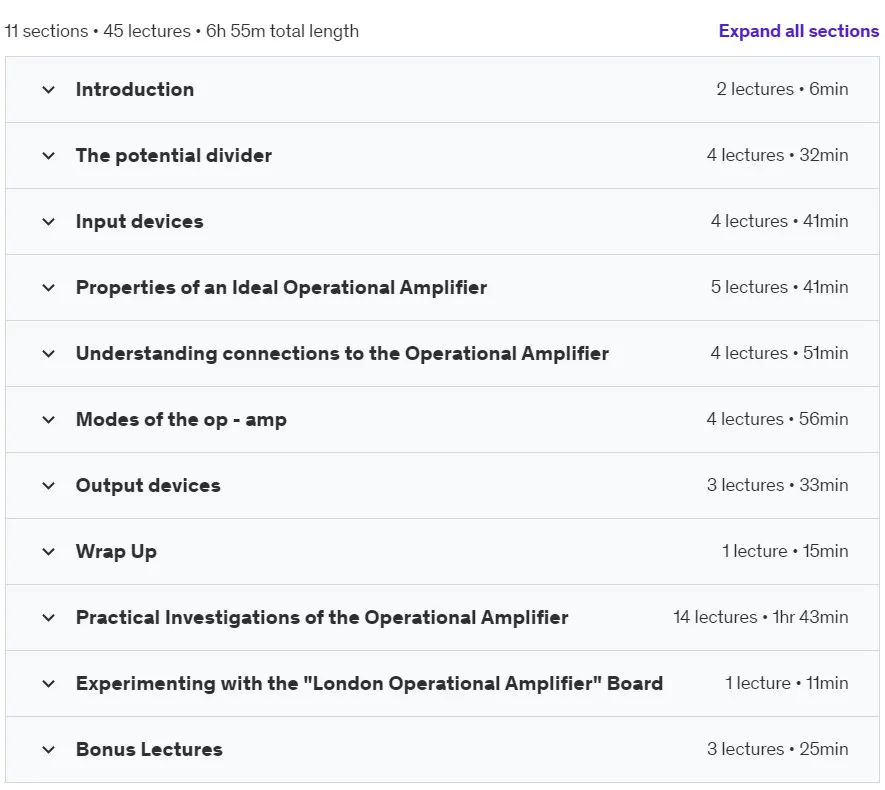Expand the Introduction section chevron
The width and height of the screenshot is (885, 790).
[x=49, y=90]
